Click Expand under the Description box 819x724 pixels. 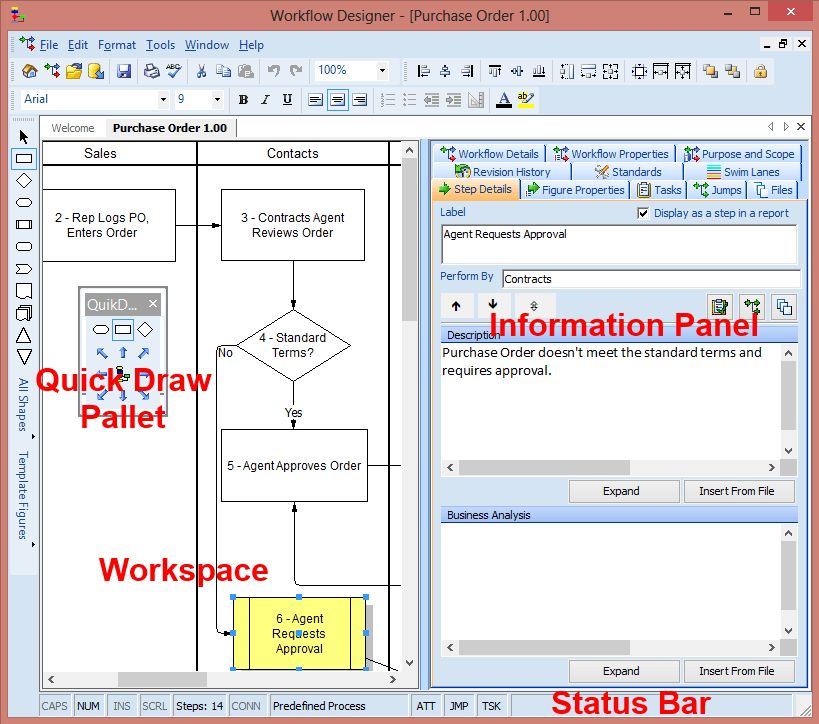click(x=623, y=491)
